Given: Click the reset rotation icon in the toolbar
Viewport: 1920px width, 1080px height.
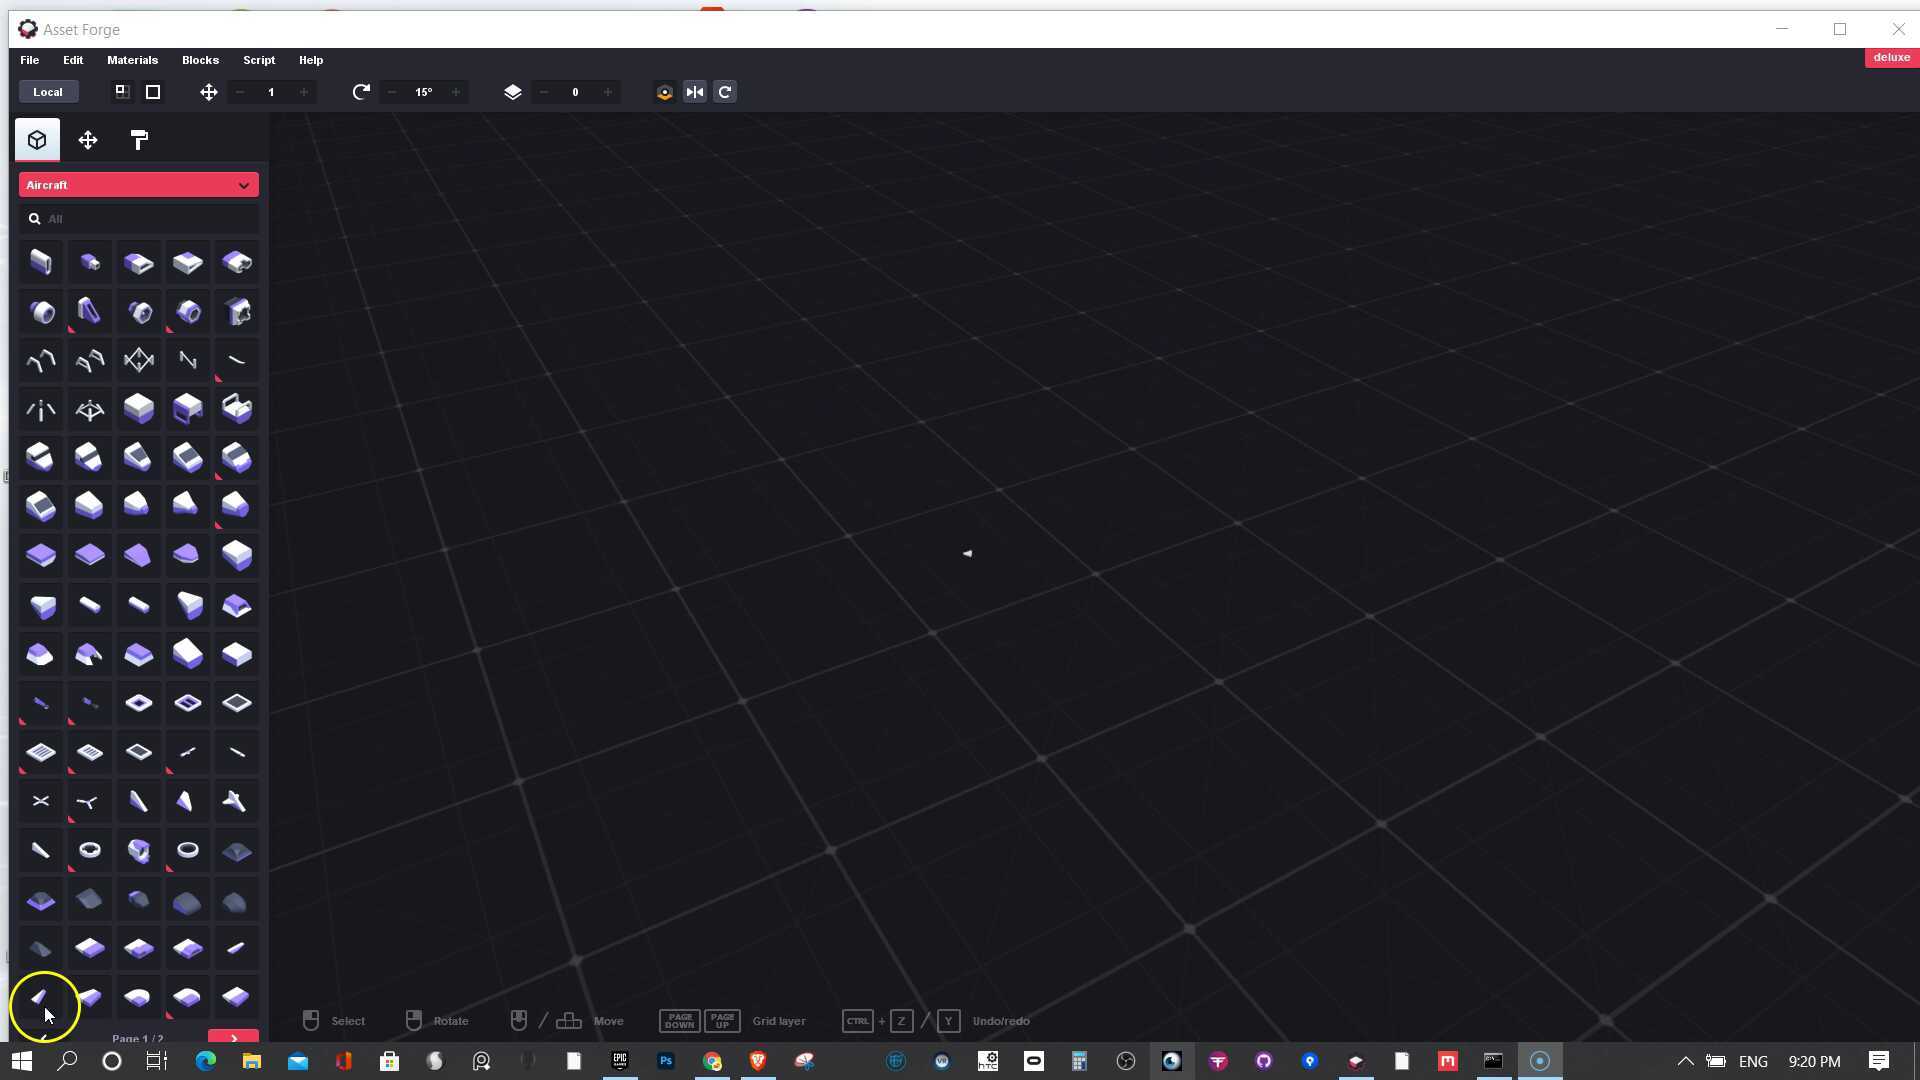Looking at the screenshot, I should (725, 91).
